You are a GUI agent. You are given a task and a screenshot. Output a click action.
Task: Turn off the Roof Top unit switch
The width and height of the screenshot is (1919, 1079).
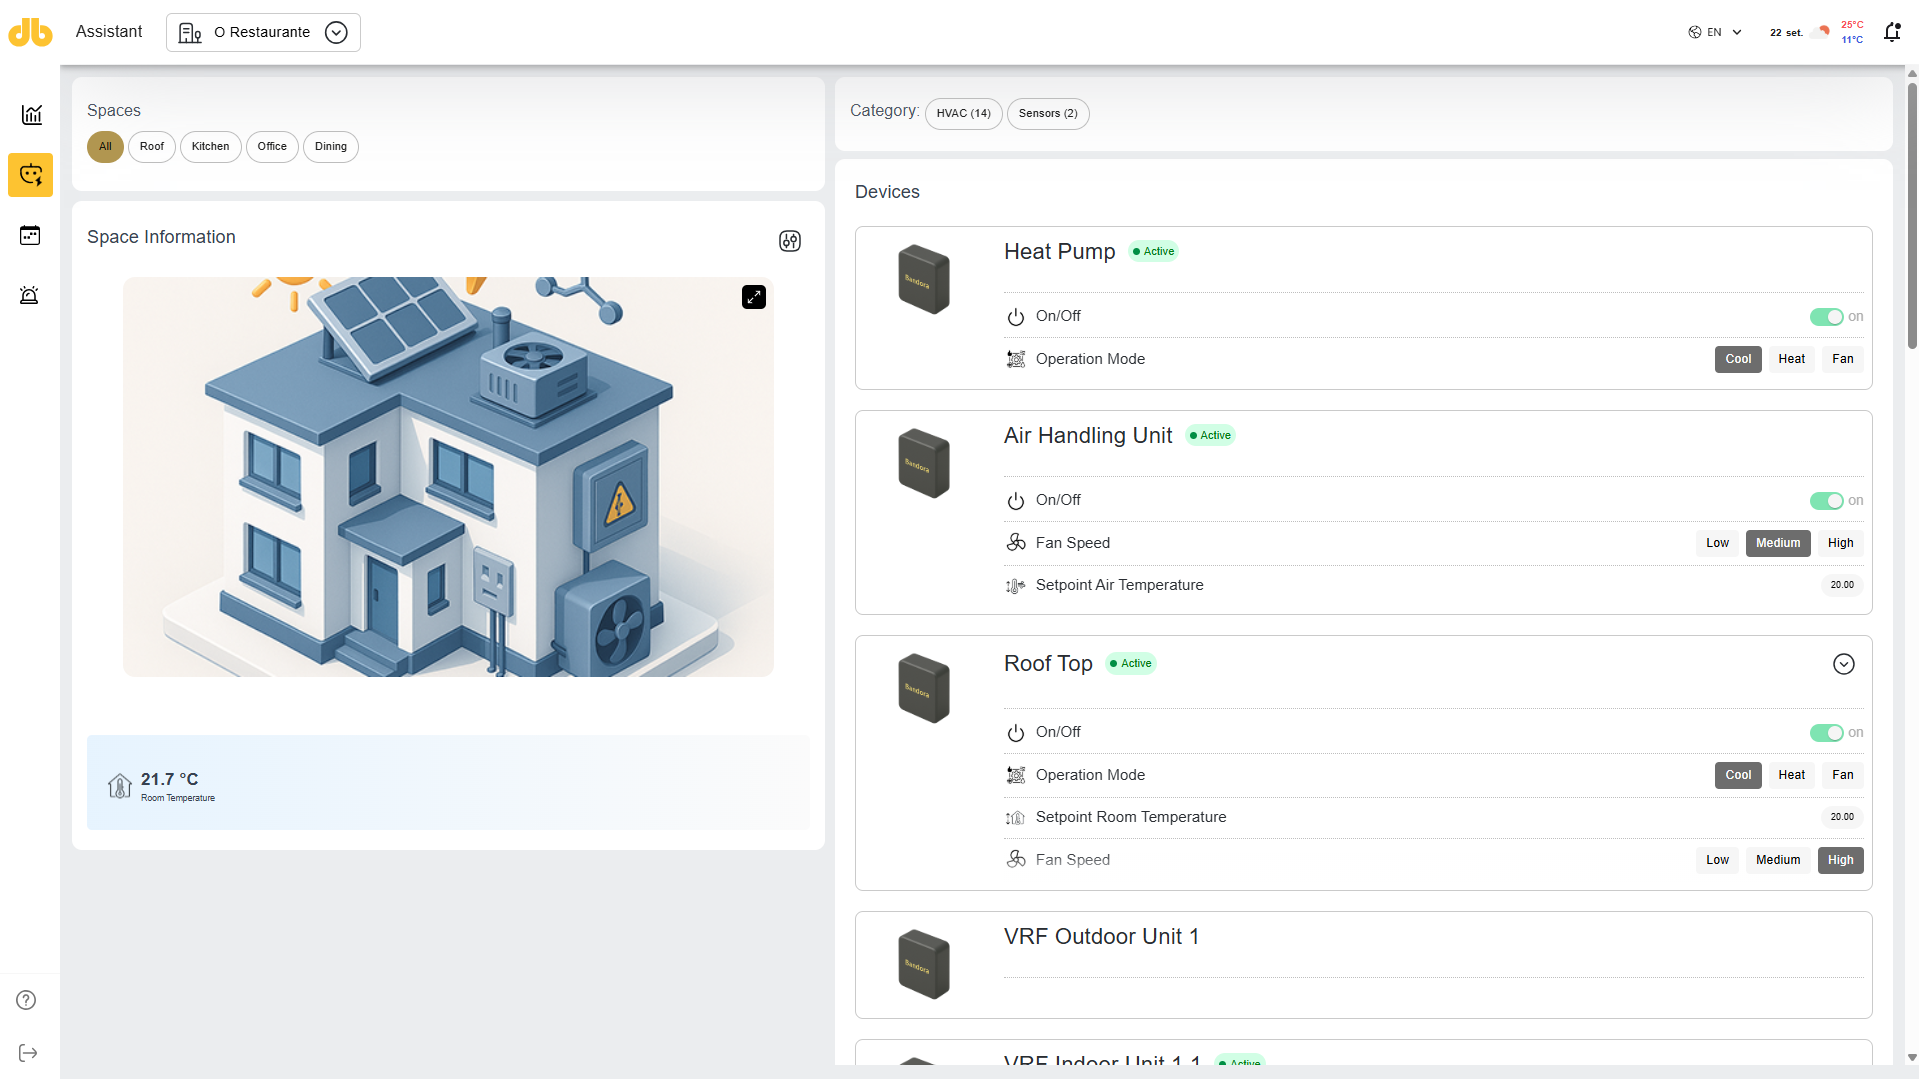click(1826, 733)
